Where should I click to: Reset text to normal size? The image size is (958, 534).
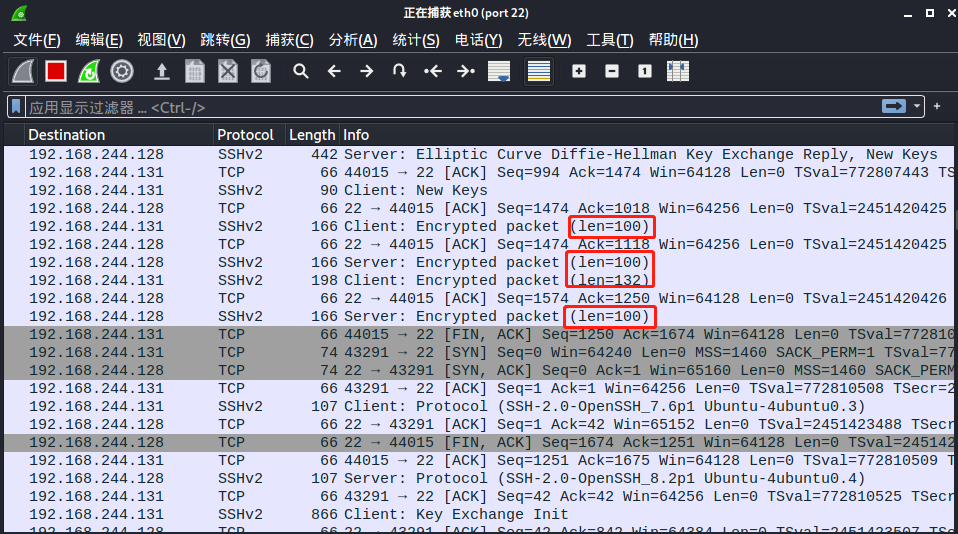pyautogui.click(x=645, y=71)
